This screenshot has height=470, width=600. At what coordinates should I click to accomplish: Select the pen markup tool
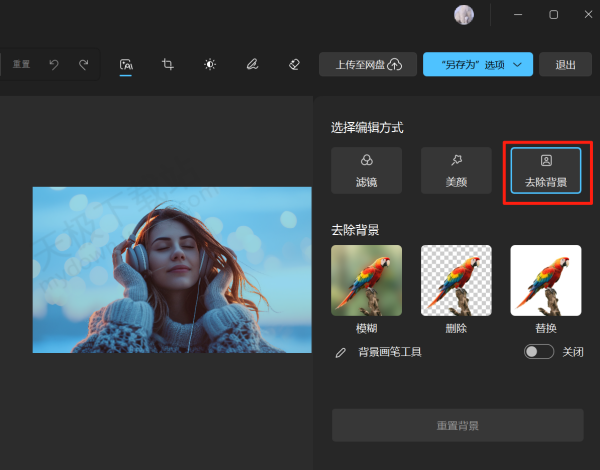[252, 64]
